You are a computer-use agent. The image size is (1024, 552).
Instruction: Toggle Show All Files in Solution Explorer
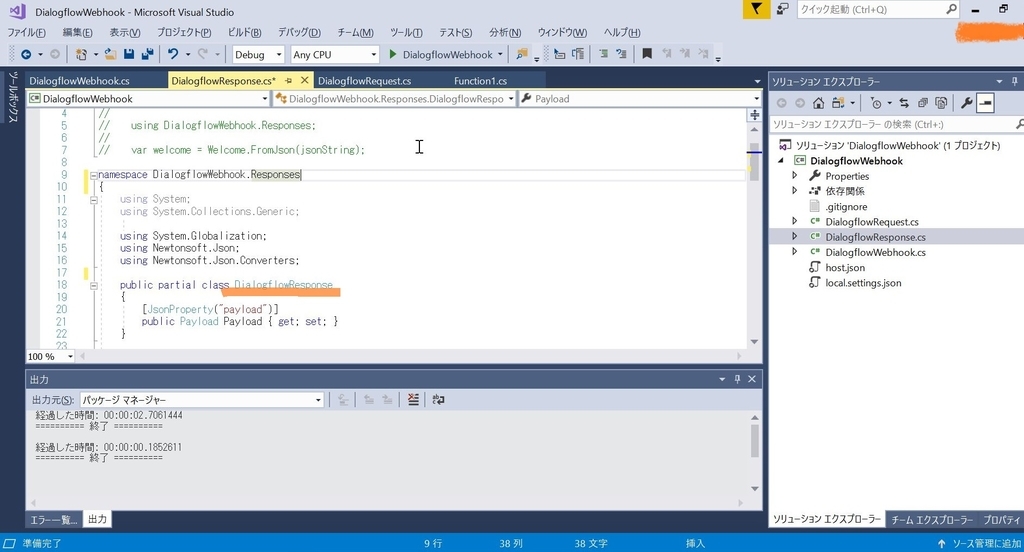[941, 103]
